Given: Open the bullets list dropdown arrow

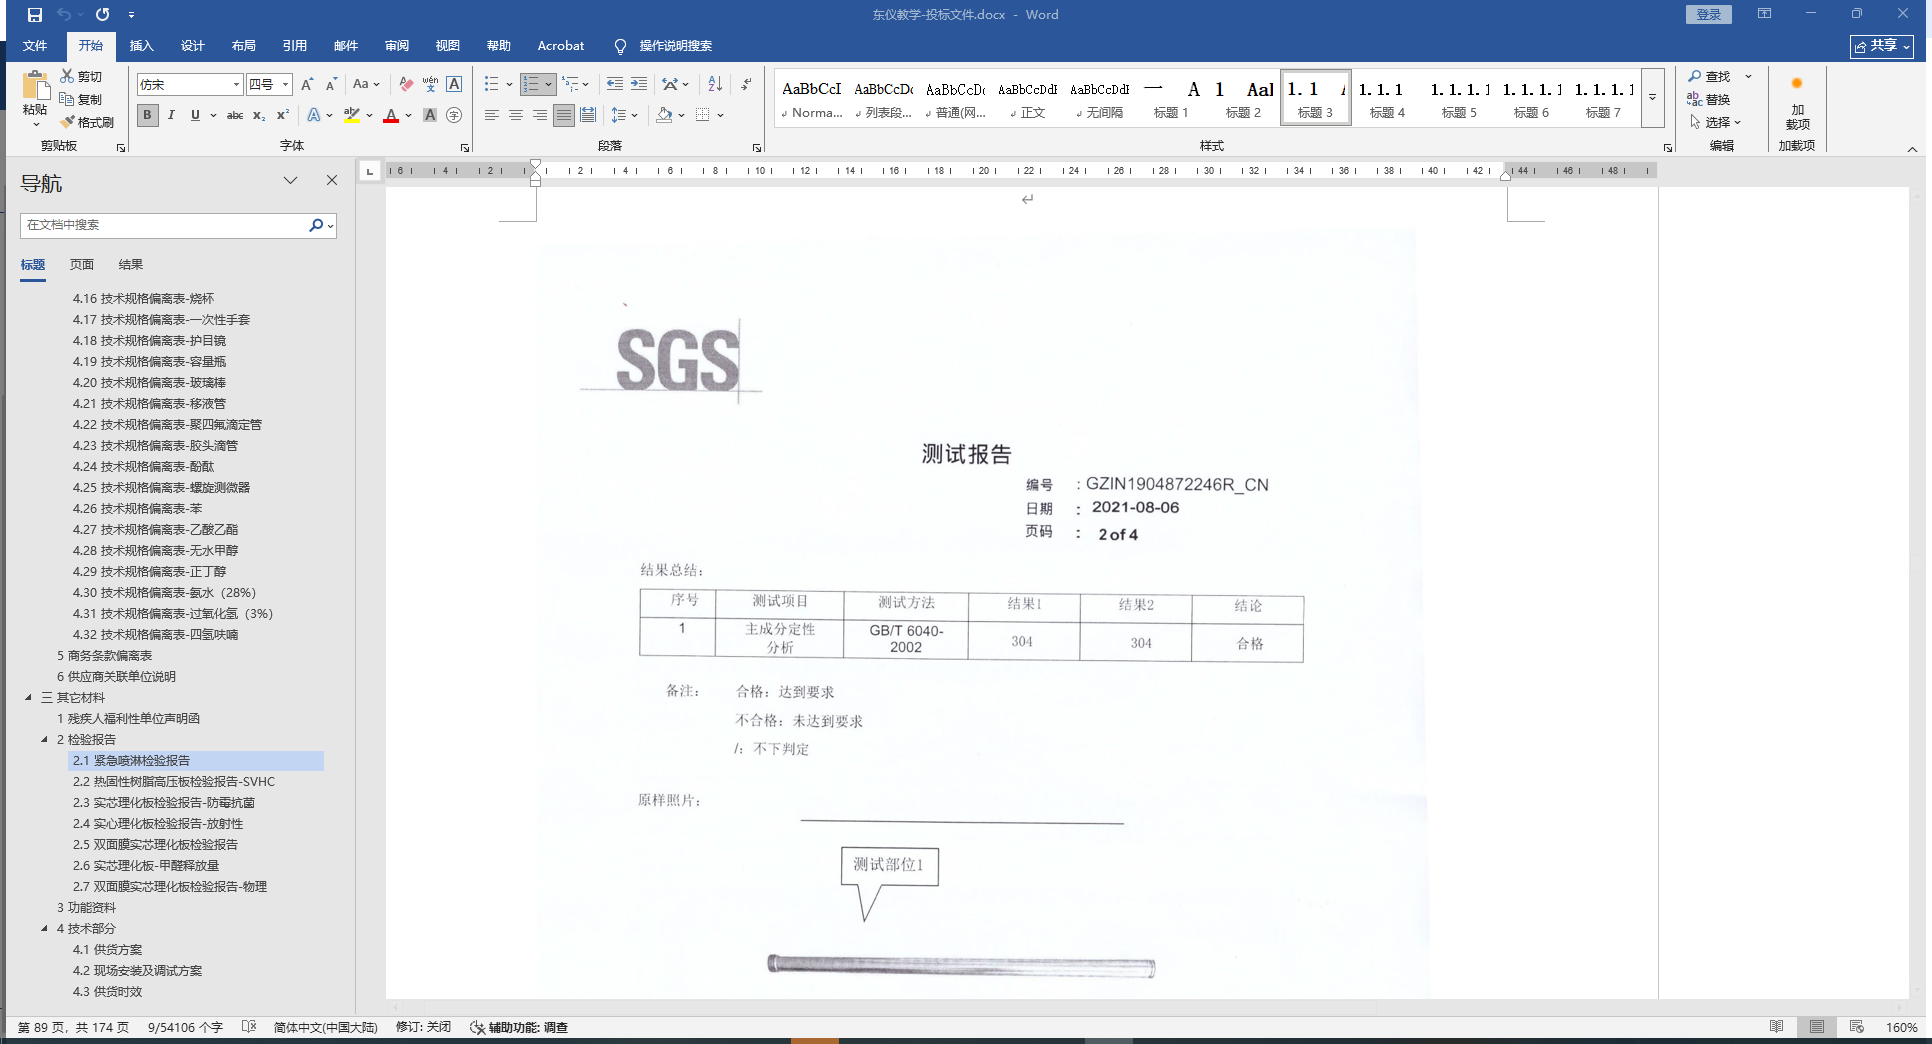Looking at the screenshot, I should (x=509, y=85).
